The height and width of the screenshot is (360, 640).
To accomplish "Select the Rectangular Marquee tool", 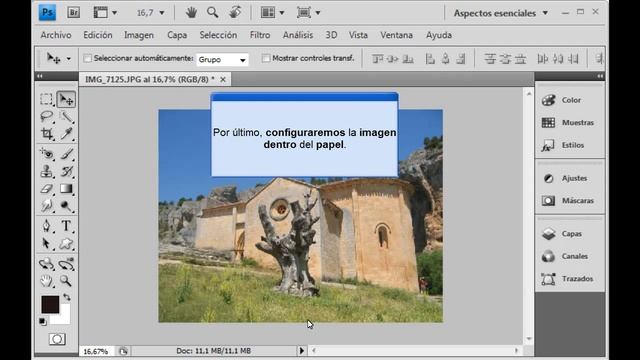I will (x=47, y=99).
